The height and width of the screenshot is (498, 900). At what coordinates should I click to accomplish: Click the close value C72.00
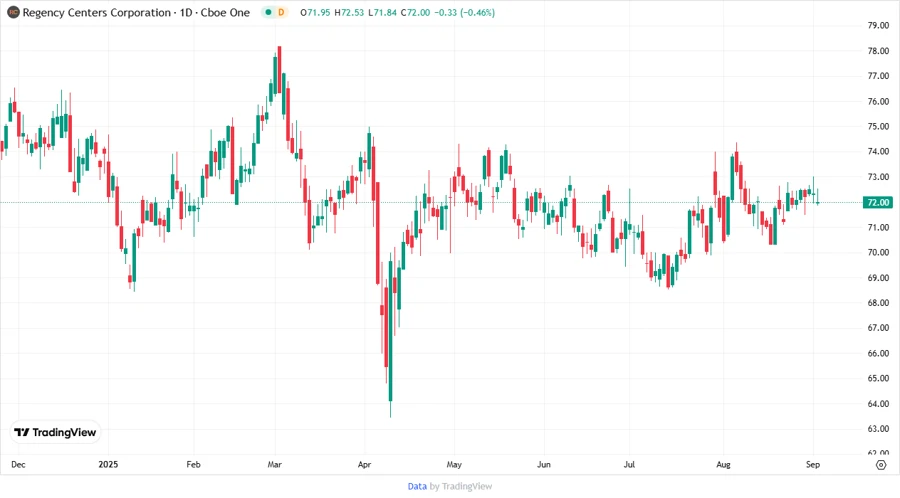click(x=415, y=13)
